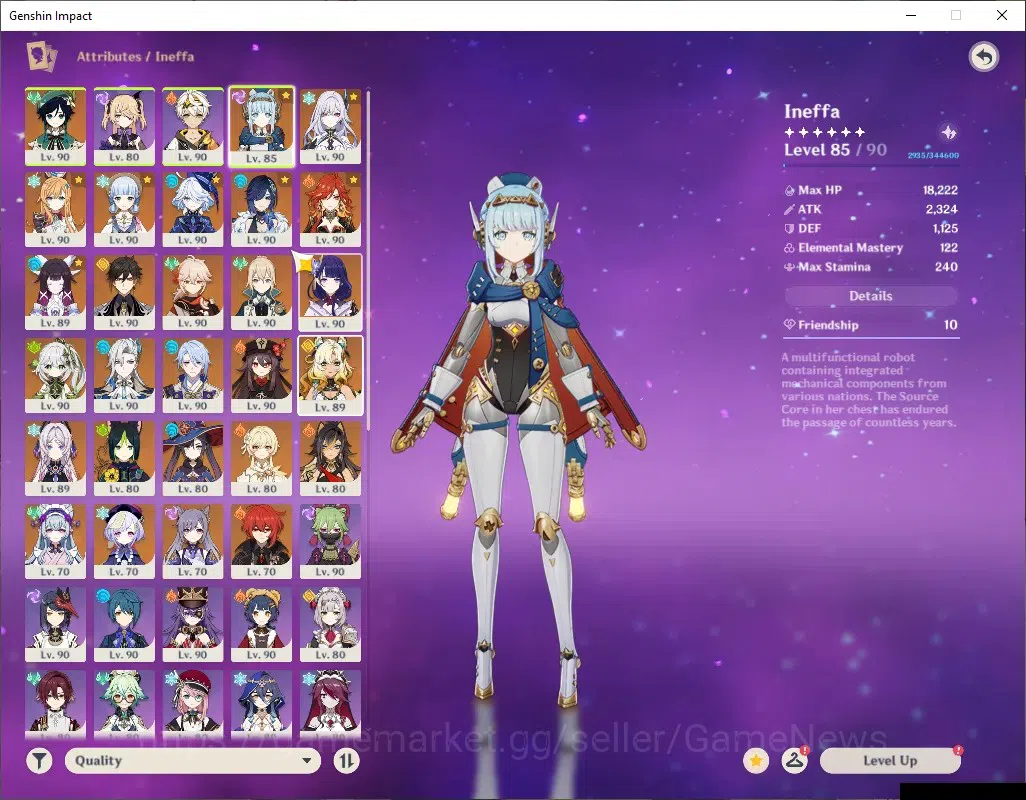Select Kujou Sara's Lv. 90 portrait

coord(56,625)
